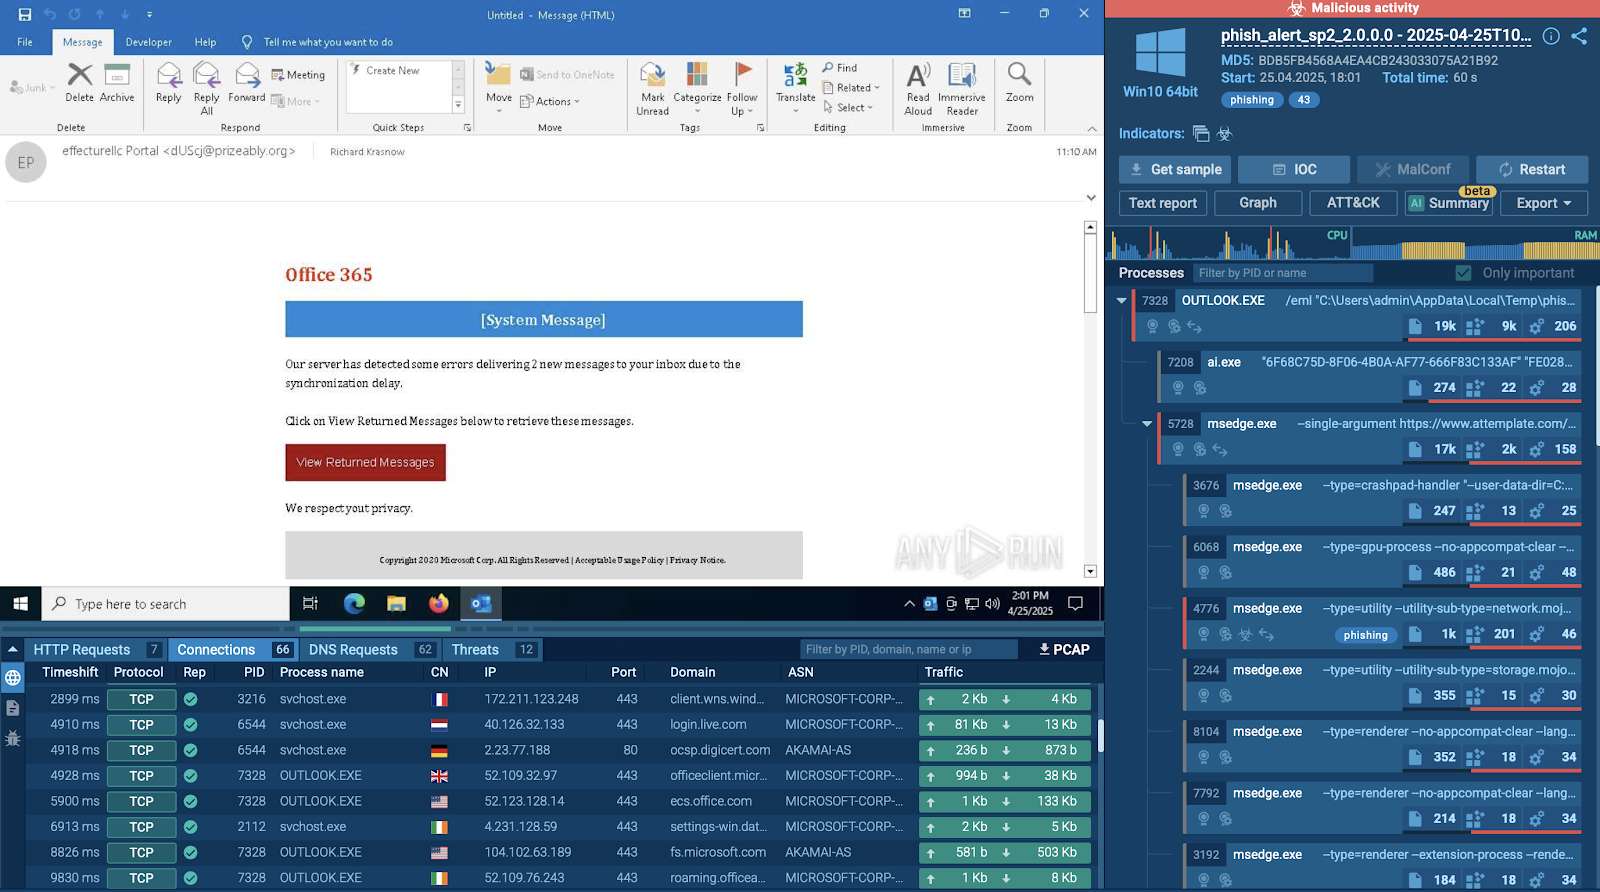Click the phishing tag under the task title
This screenshot has height=892, width=1600.
point(1252,100)
